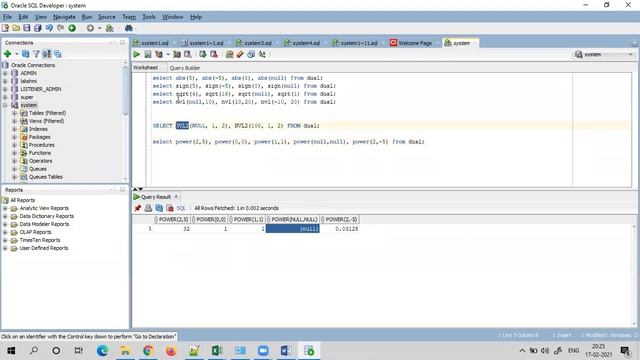Open the Navigate menu
Image resolution: width=640 pixels, height=360 pixels.
64,17
